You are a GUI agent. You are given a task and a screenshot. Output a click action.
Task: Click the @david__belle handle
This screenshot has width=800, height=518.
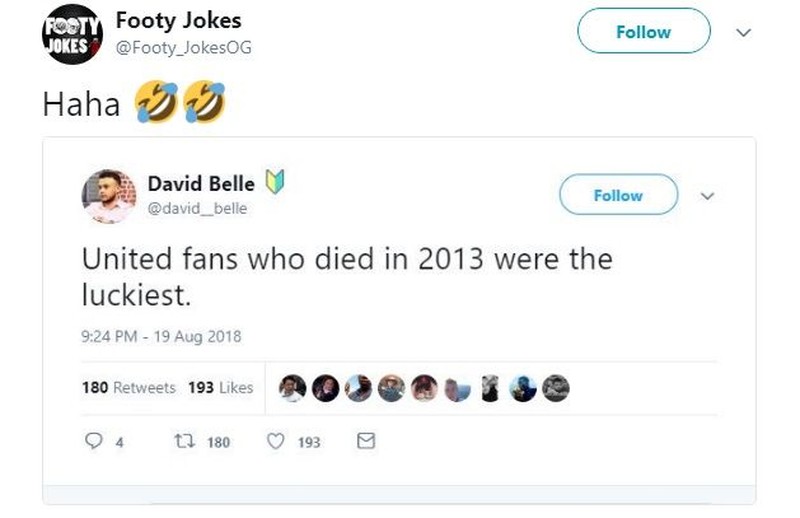197,208
